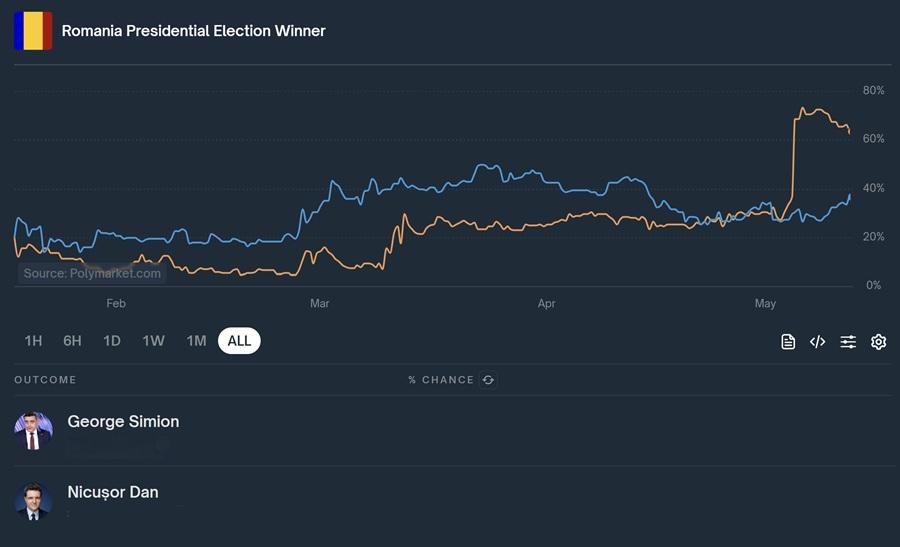Click the Source: Polymarket.com label
This screenshot has width=900, height=547.
pyautogui.click(x=92, y=273)
